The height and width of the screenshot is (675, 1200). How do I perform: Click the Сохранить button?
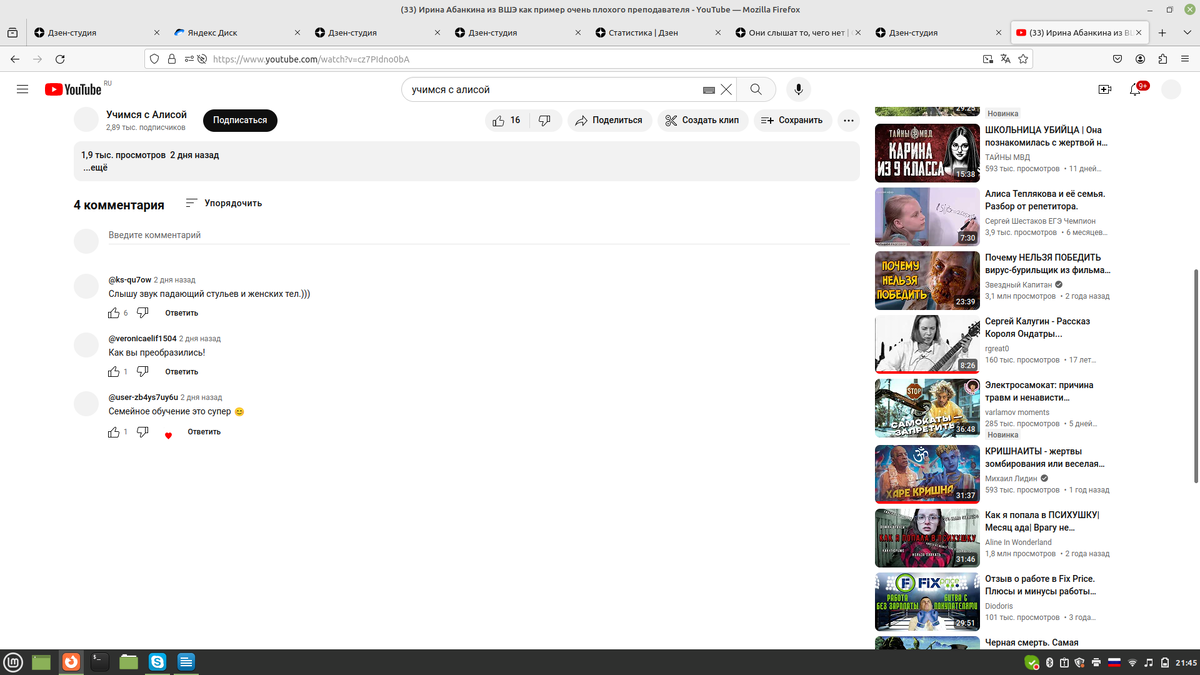[x=792, y=120]
